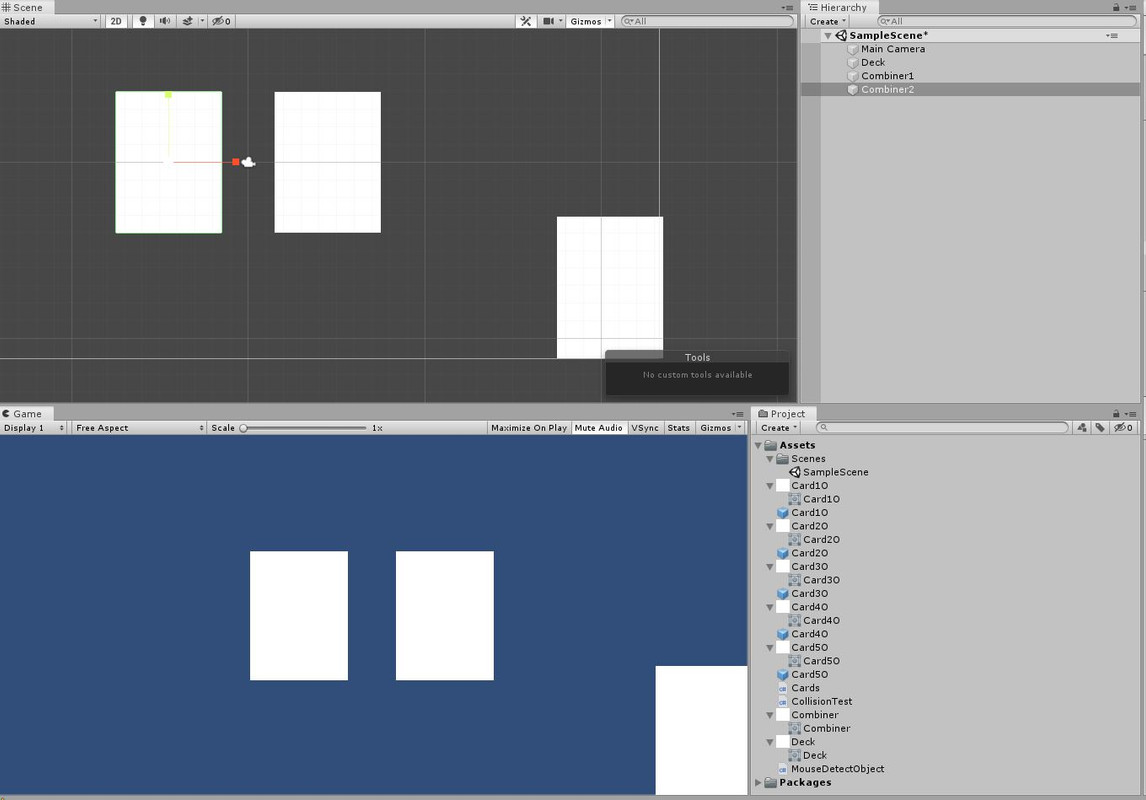Open the Scene panel options menu
Screen dimensions: 1146x800
pos(787,8)
